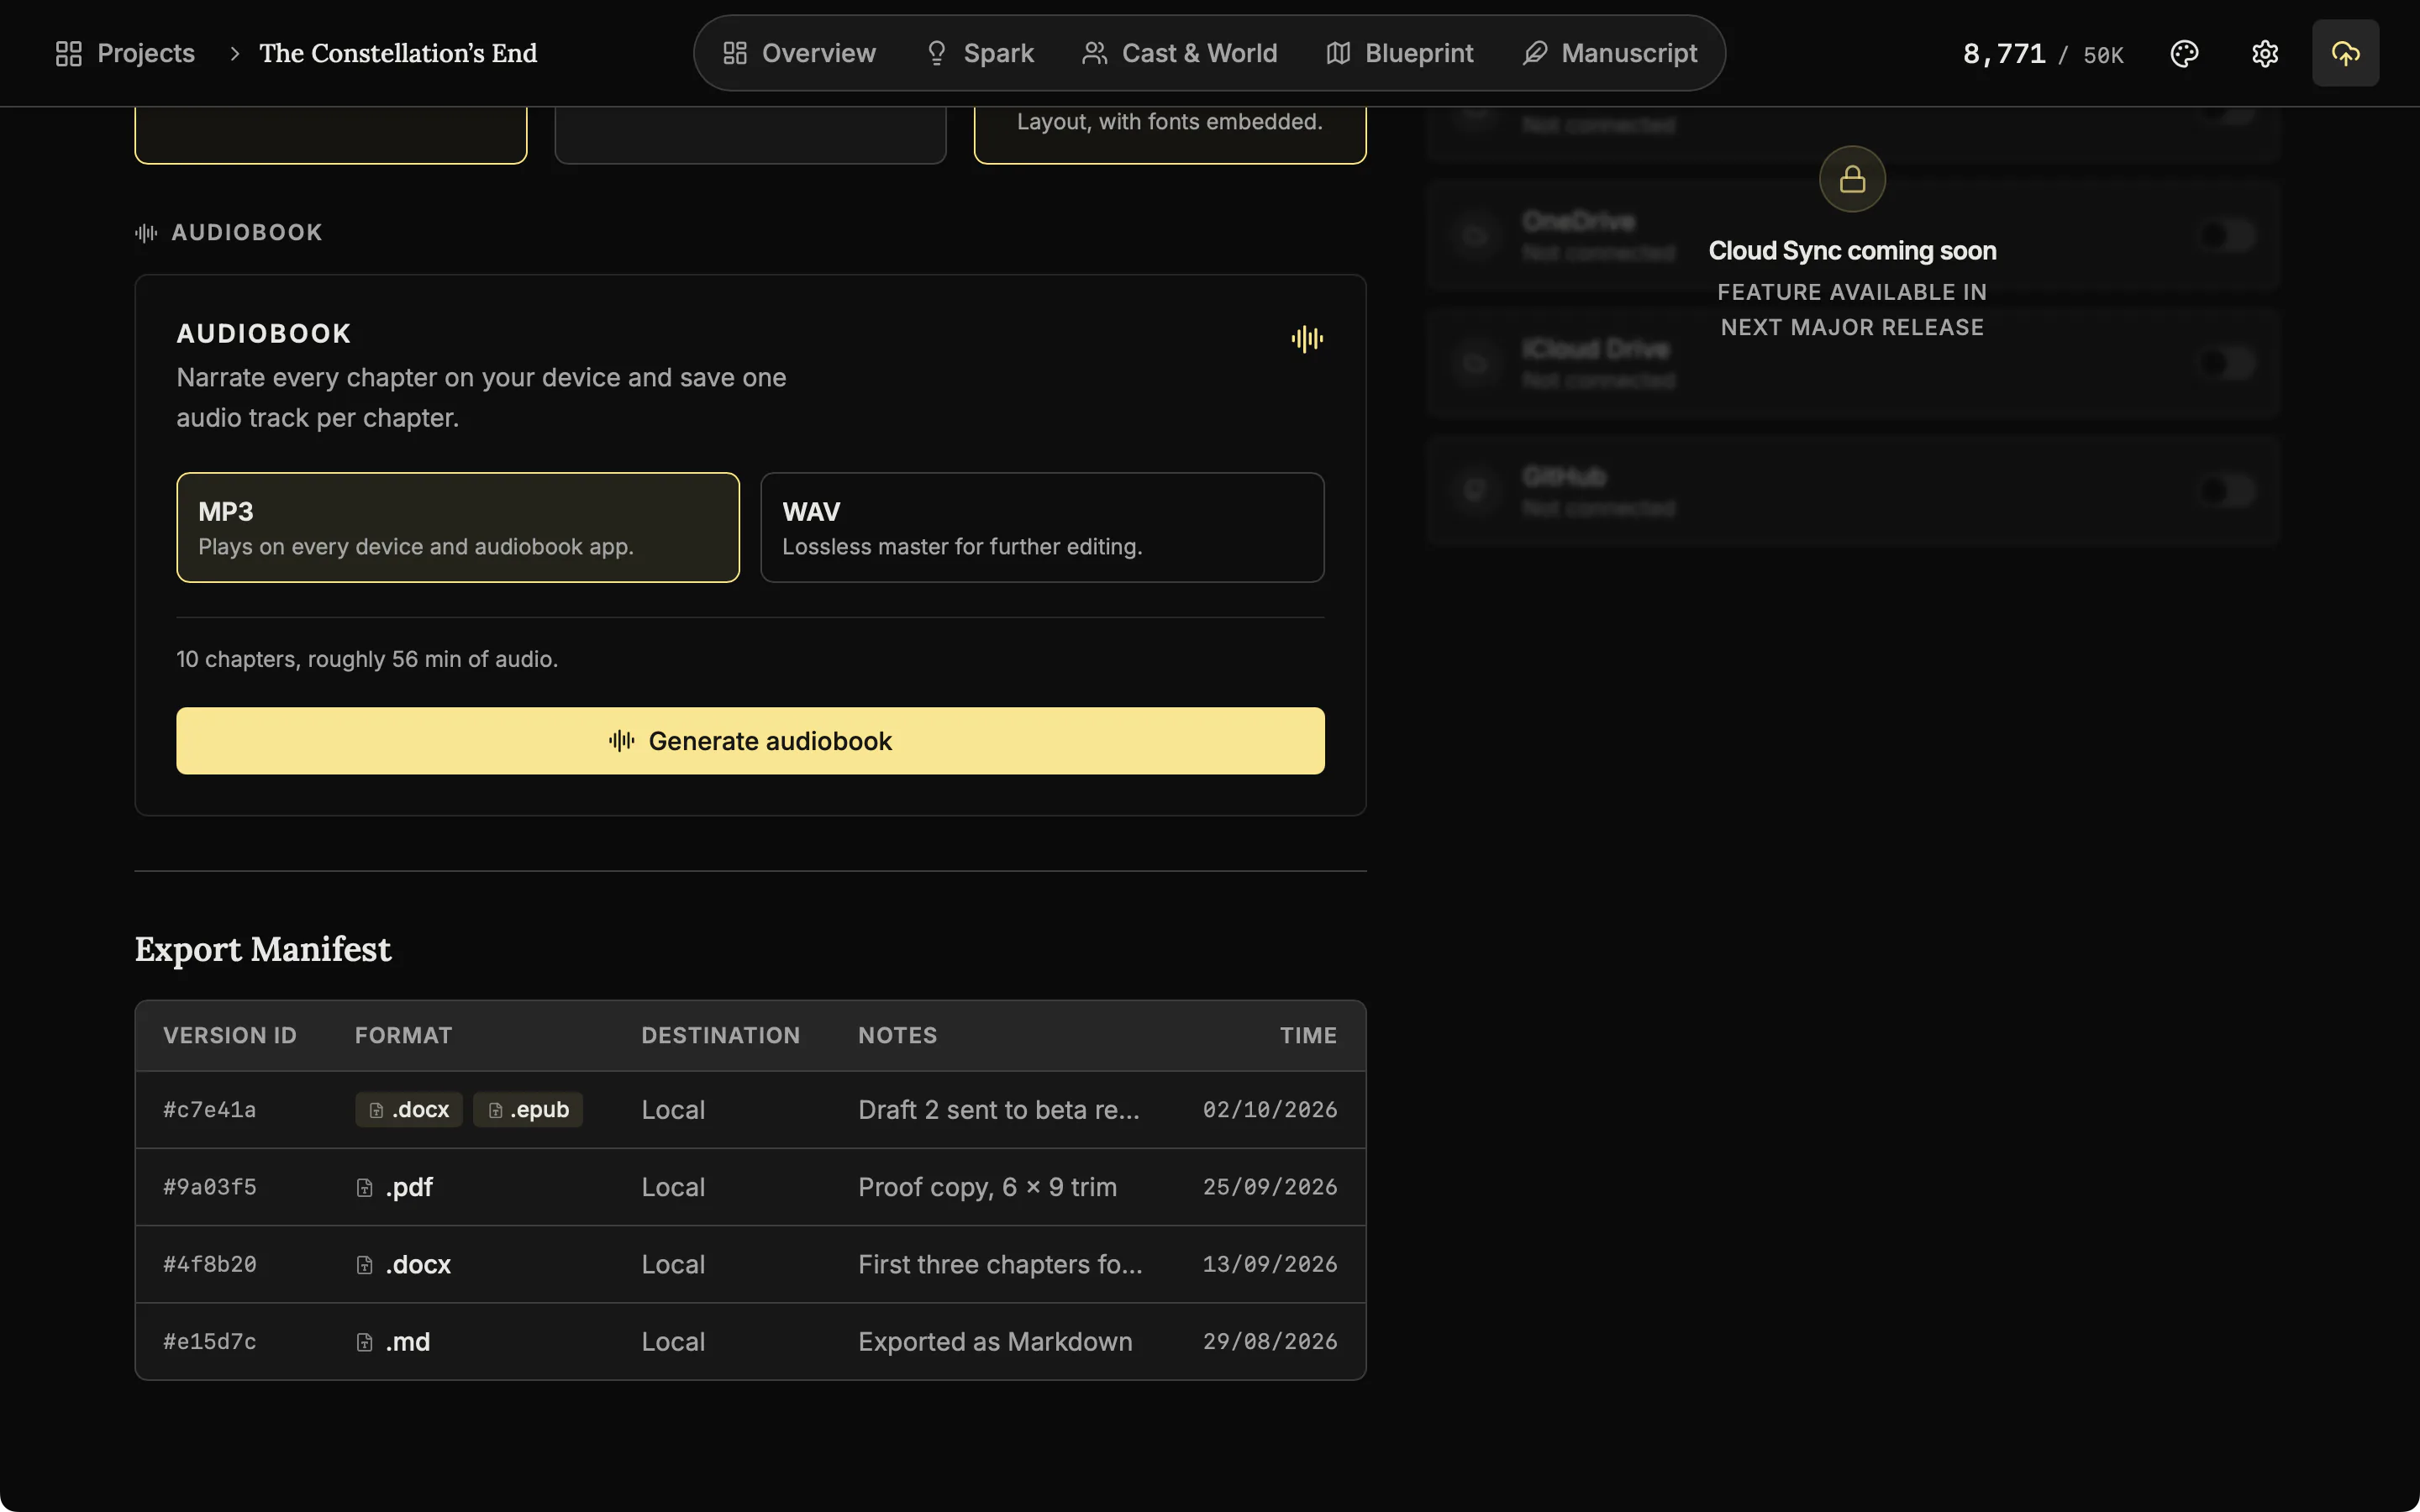Click the TIME column header
2420x1512 pixels.
click(1308, 1036)
